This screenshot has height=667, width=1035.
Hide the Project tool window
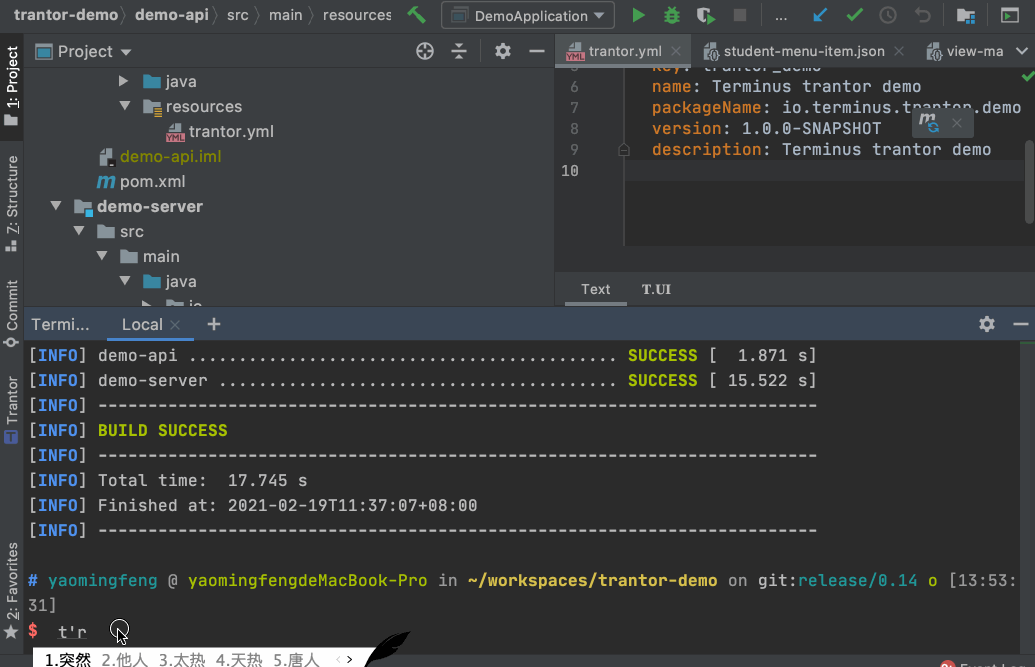537,51
